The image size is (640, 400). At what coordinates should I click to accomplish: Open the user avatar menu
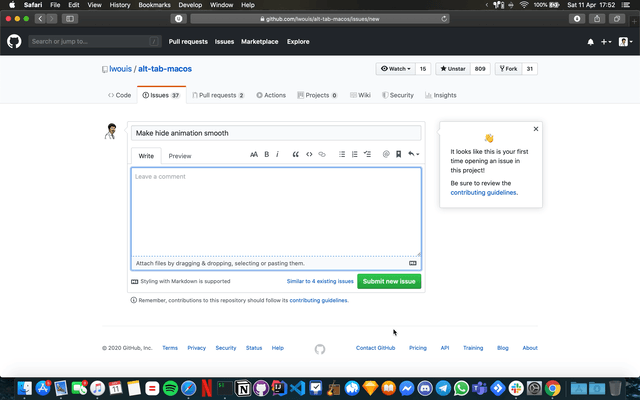click(x=626, y=42)
